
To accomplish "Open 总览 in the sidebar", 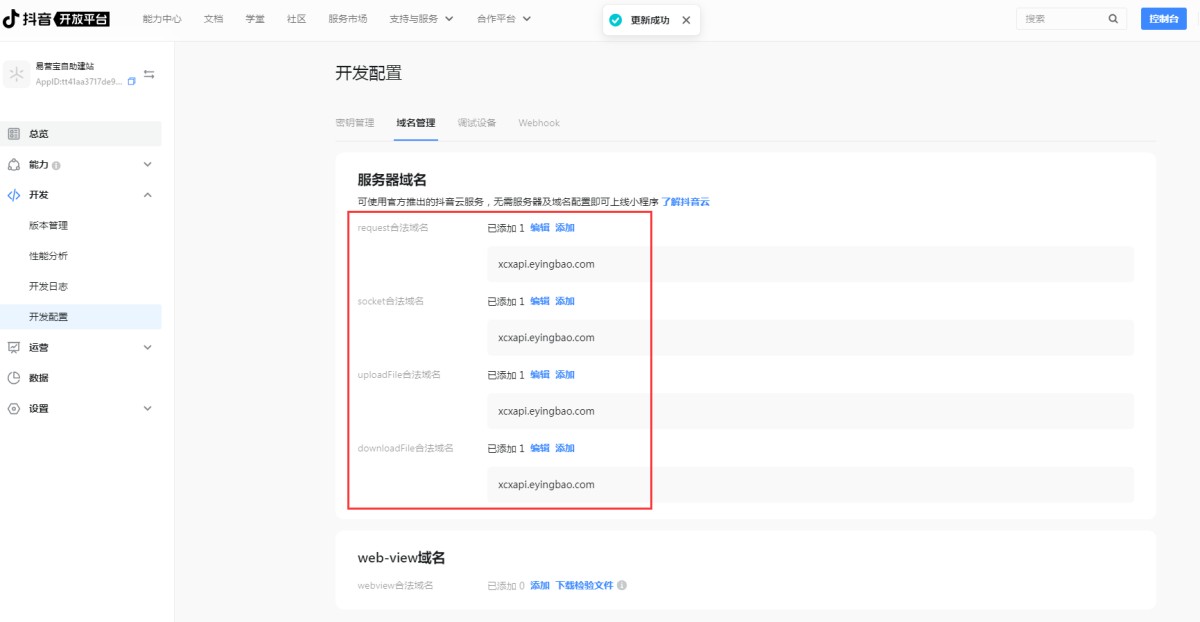I will tap(39, 134).
